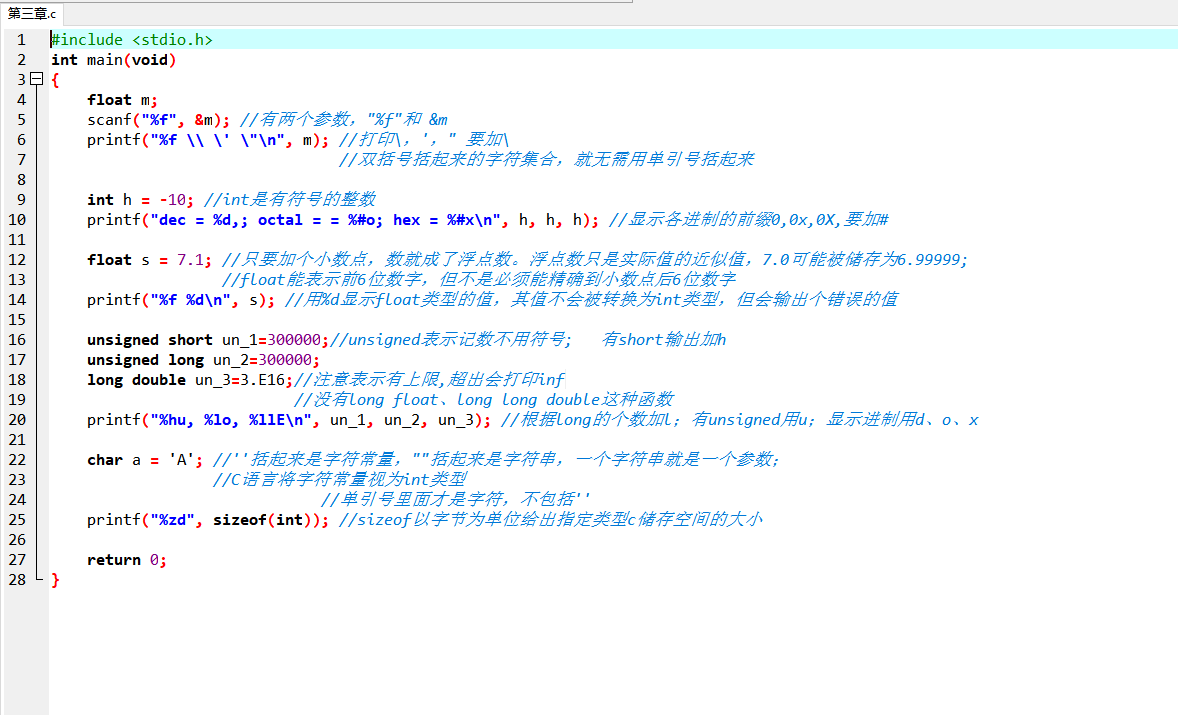
Task: Click the scanf("%f", &m) statement
Action: pos(159,120)
